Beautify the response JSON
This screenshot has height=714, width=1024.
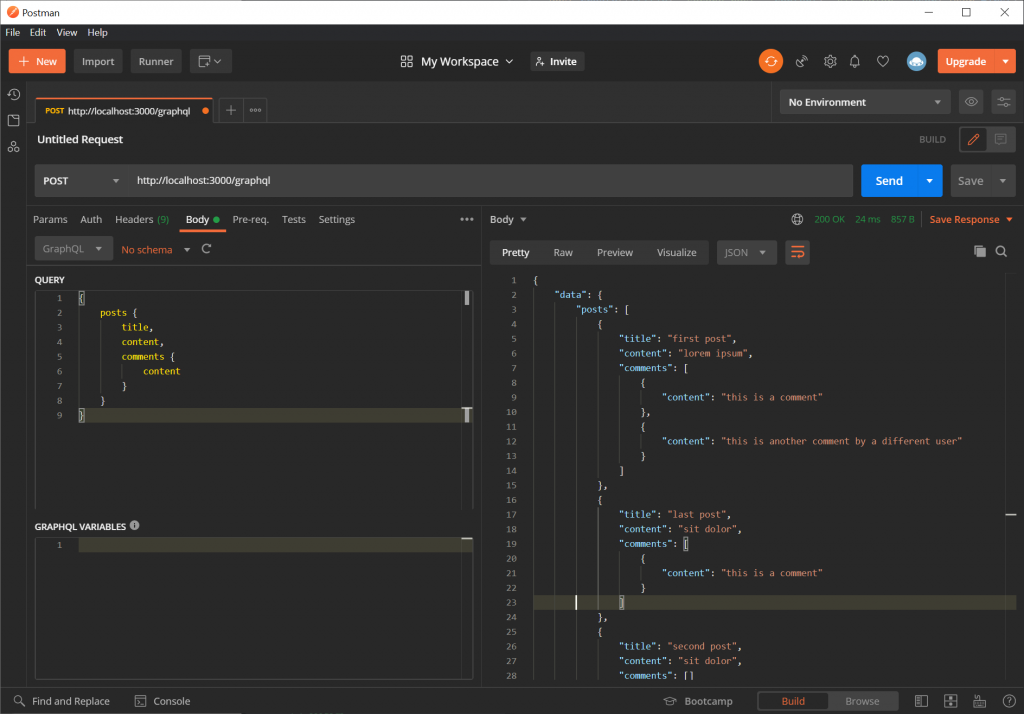[797, 252]
